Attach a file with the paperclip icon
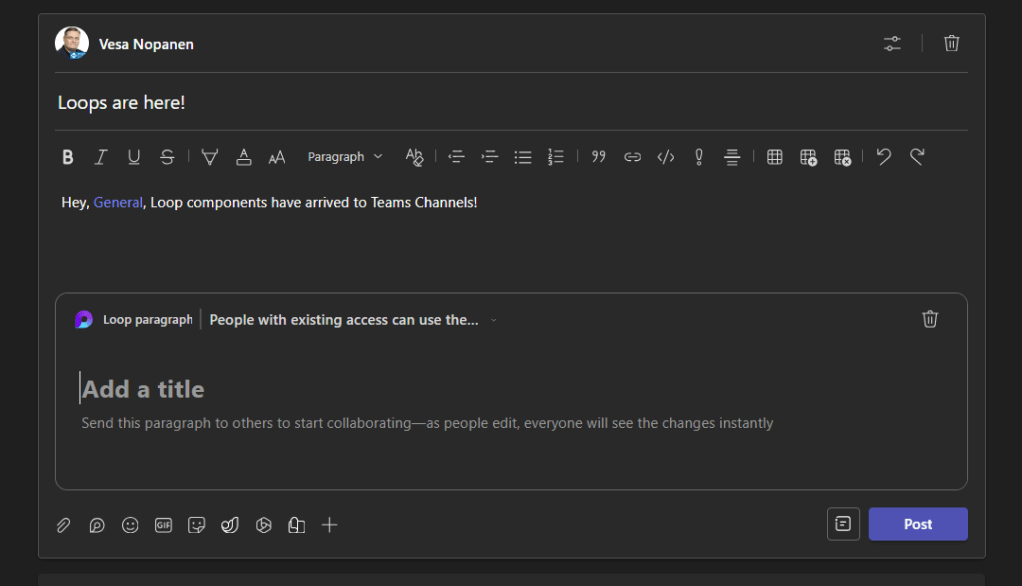 tap(63, 525)
